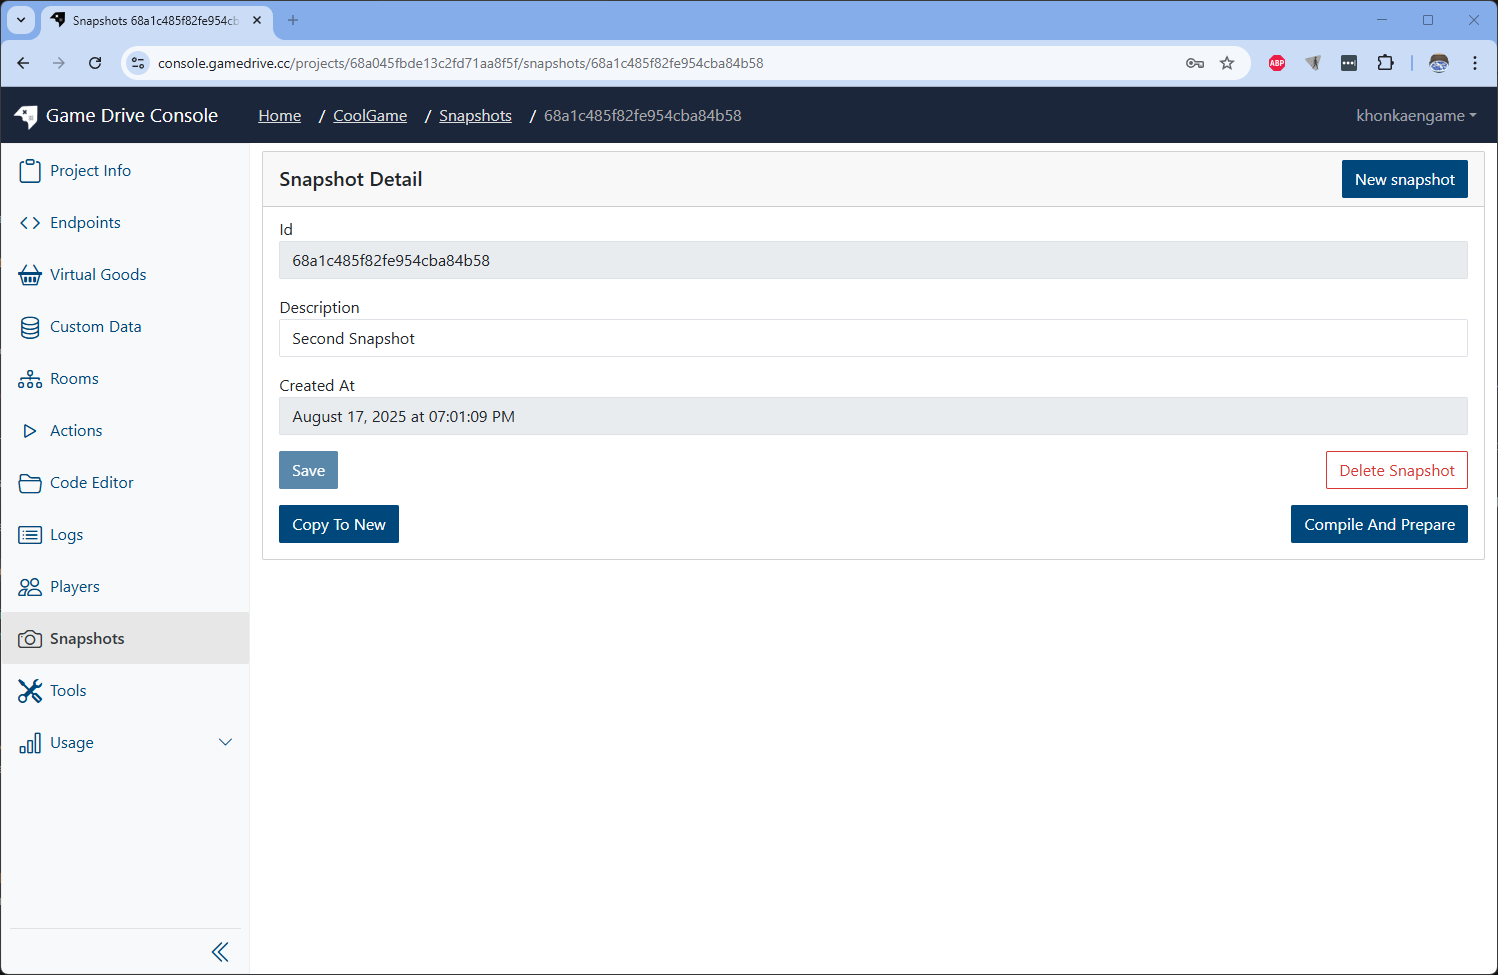Select Snapshots in the sidebar
Screen dimensions: 1498x975
coord(87,639)
